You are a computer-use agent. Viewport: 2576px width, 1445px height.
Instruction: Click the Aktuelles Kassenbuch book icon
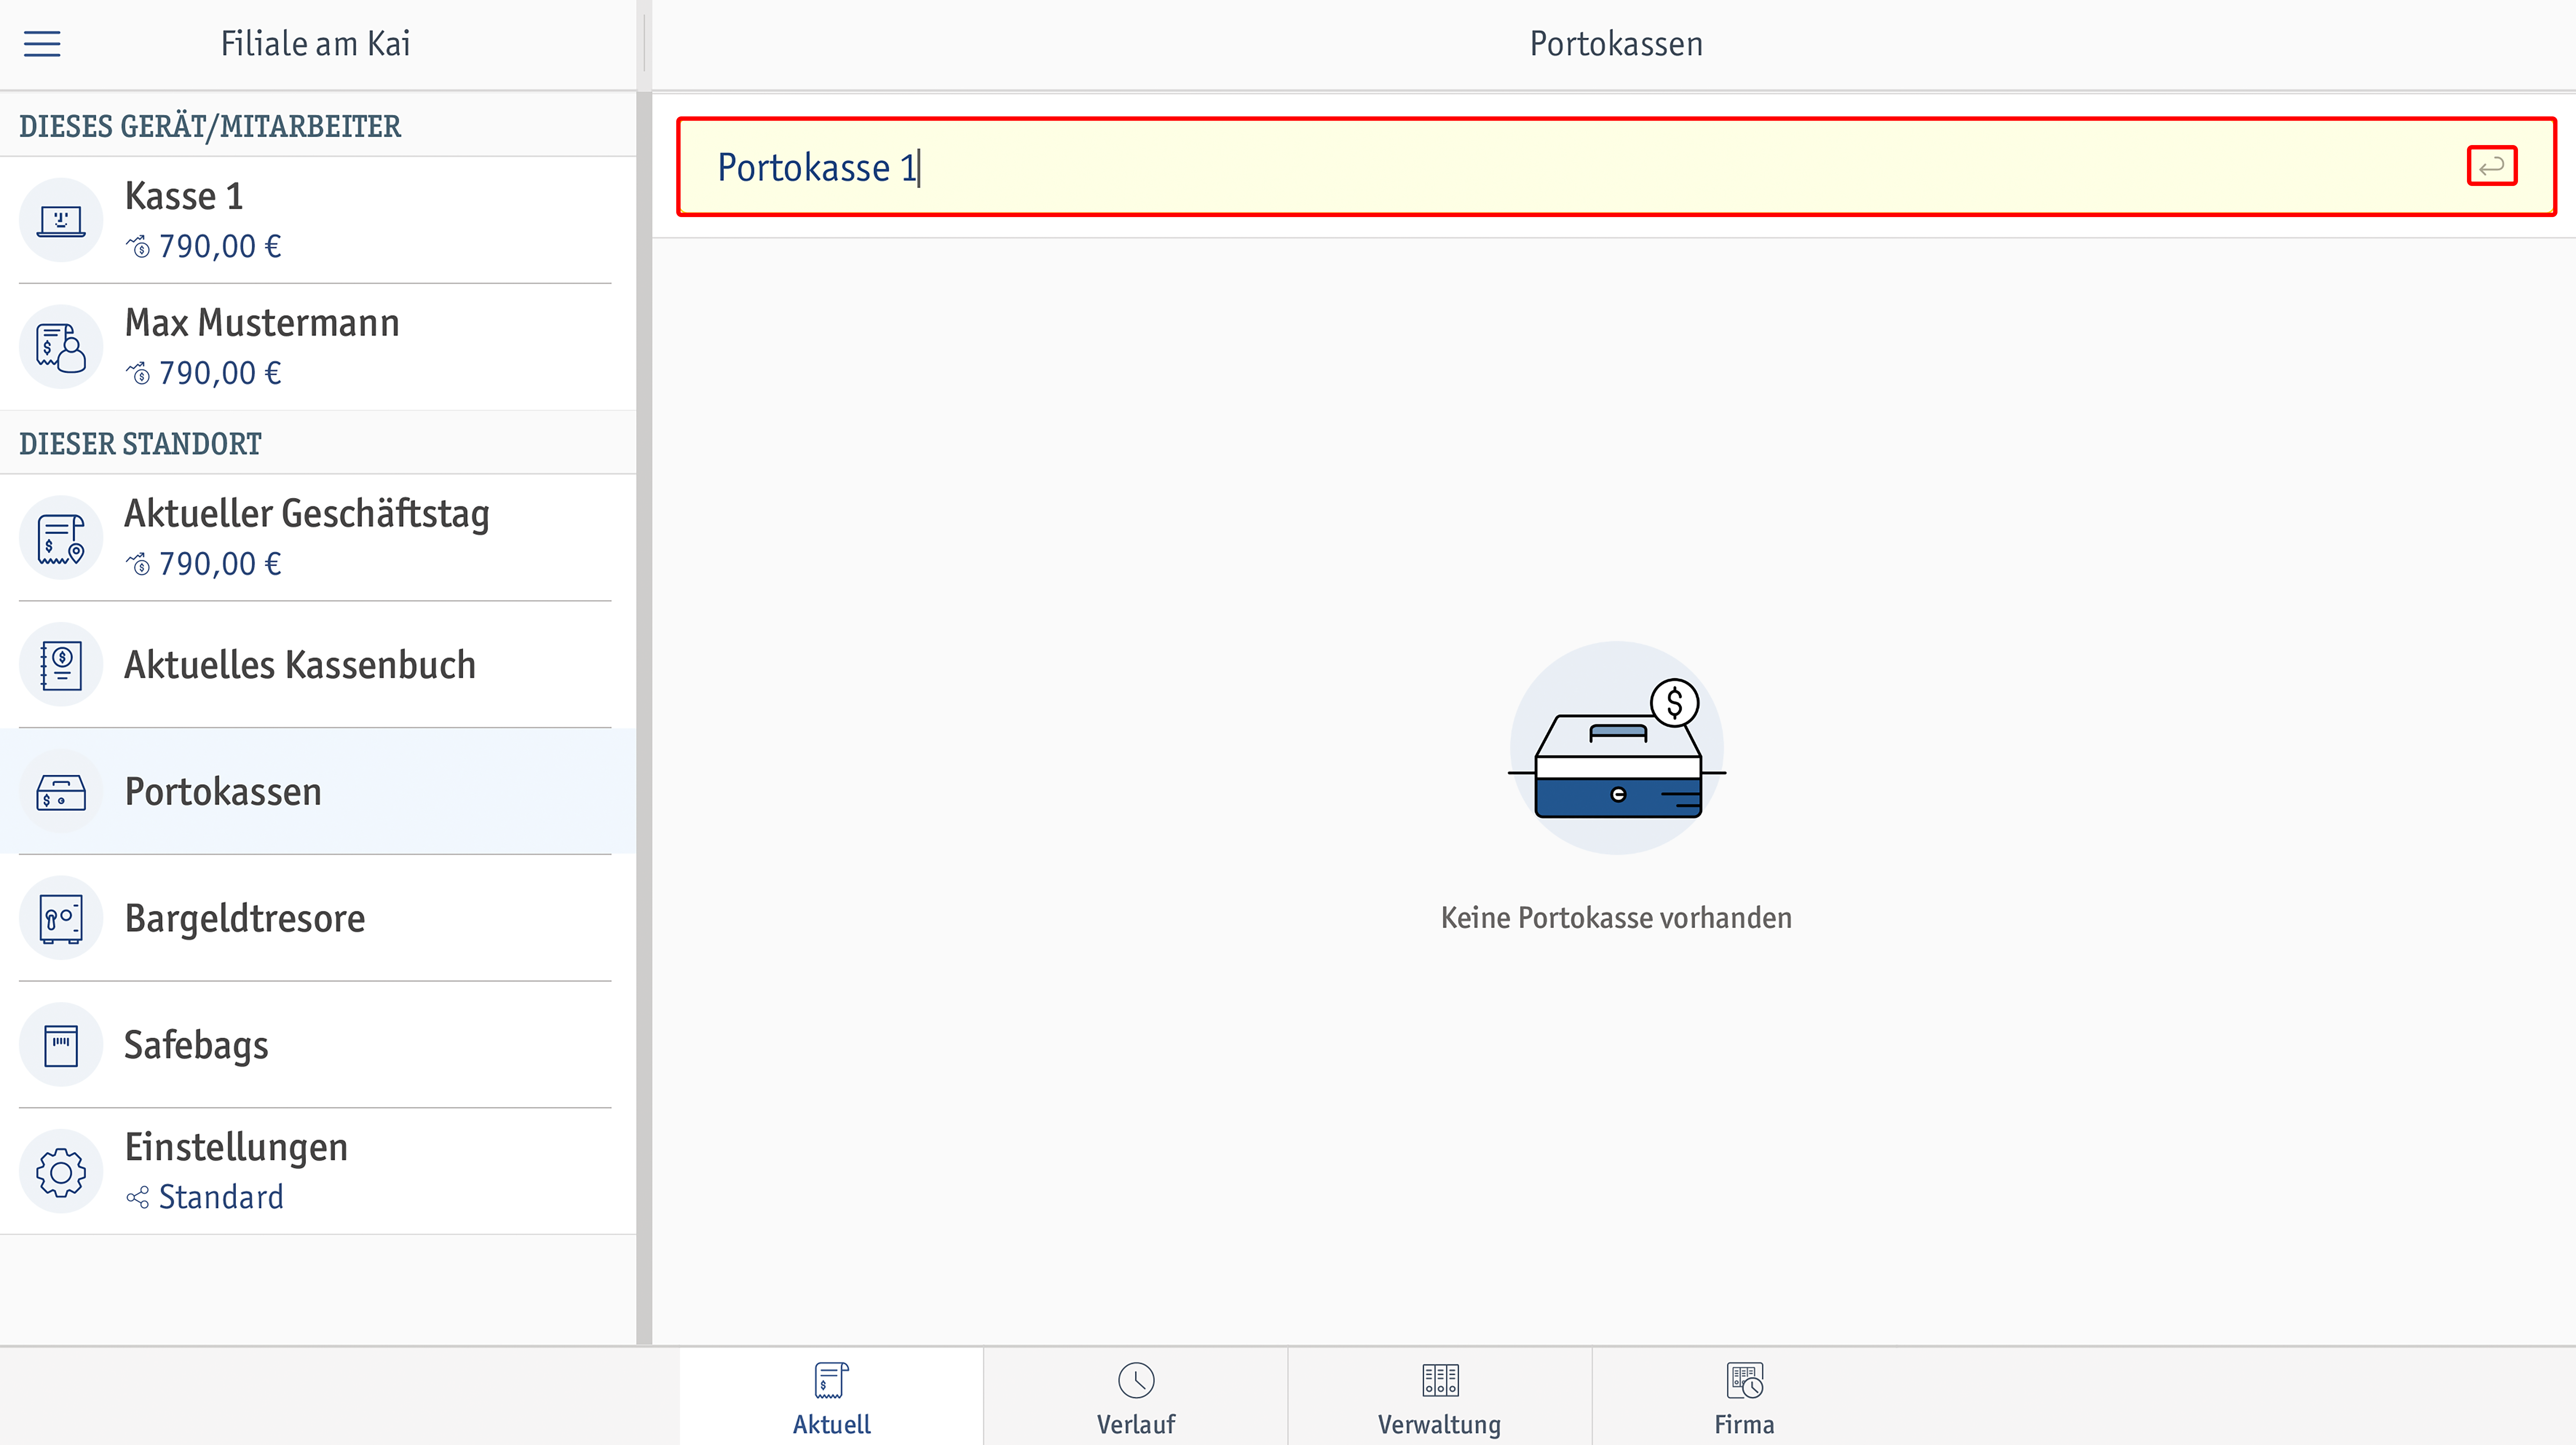(61, 665)
